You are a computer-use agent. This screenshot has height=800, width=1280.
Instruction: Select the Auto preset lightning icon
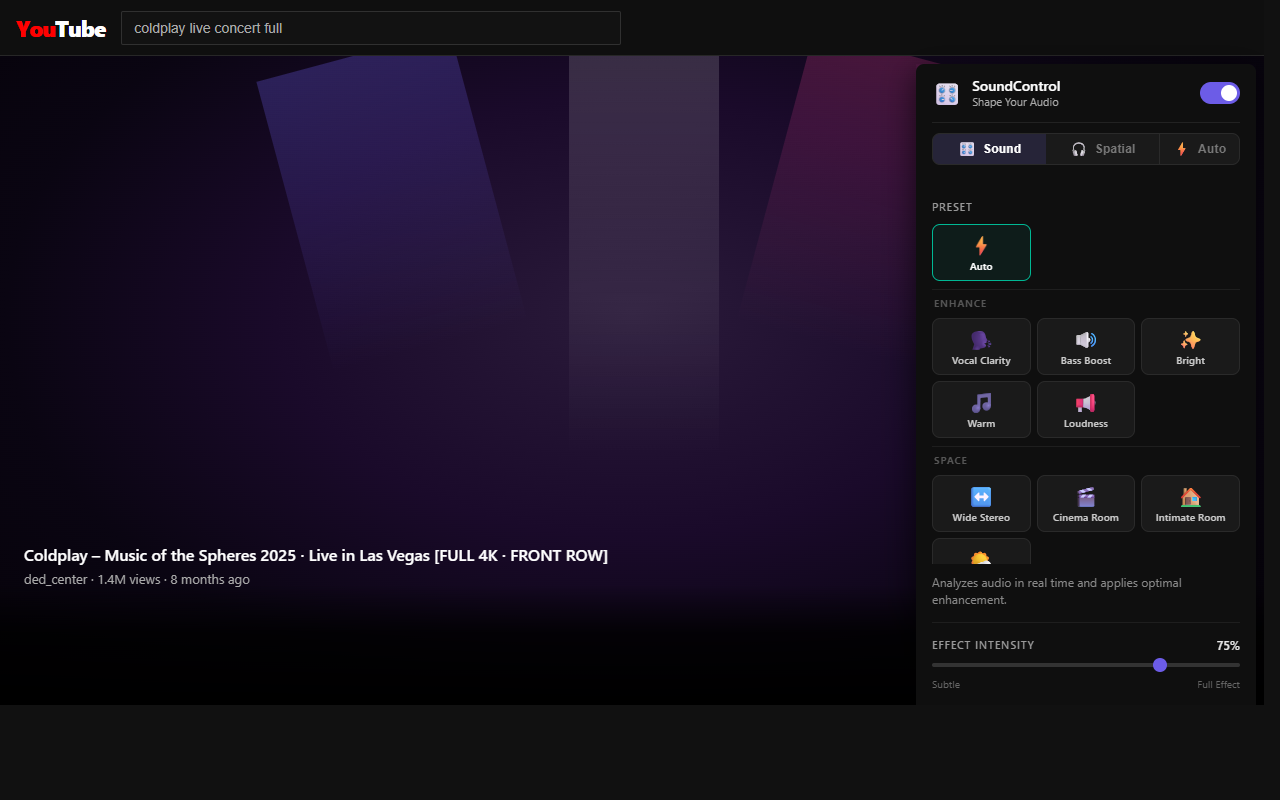(x=981, y=245)
